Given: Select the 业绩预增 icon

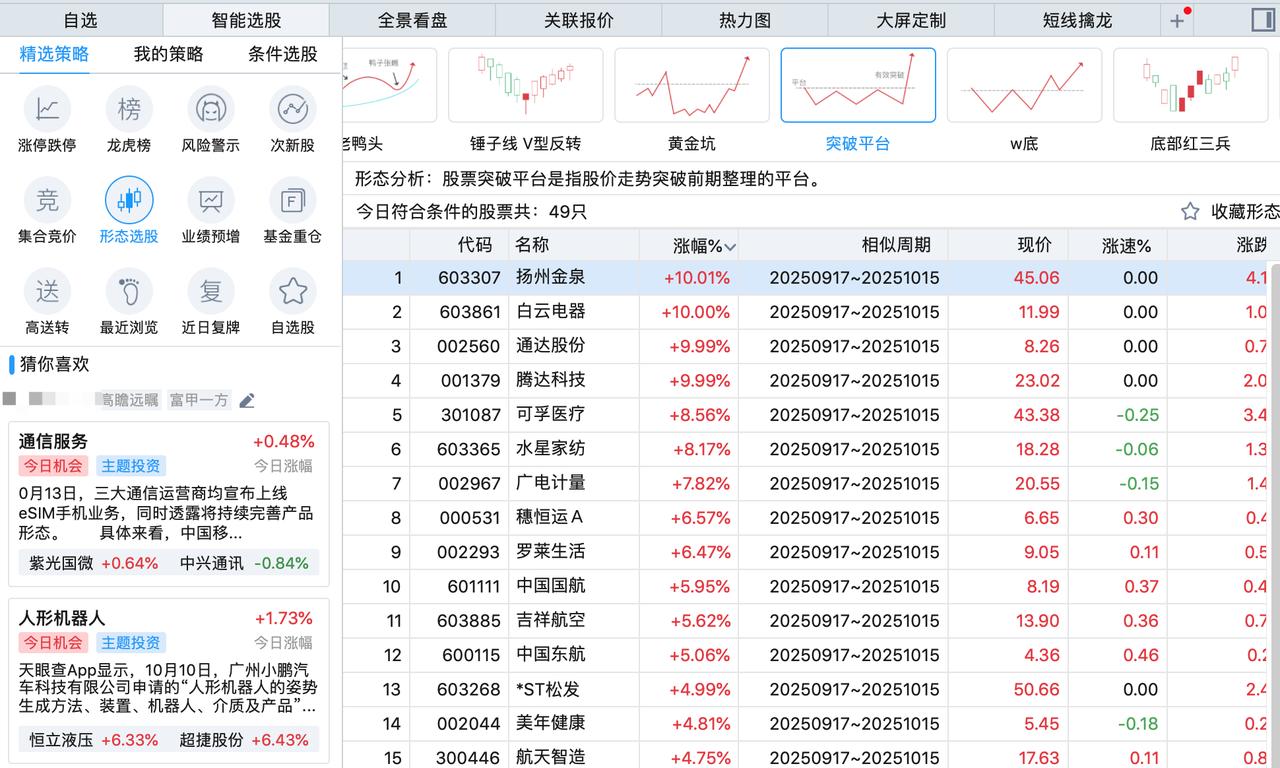Looking at the screenshot, I should (x=210, y=199).
